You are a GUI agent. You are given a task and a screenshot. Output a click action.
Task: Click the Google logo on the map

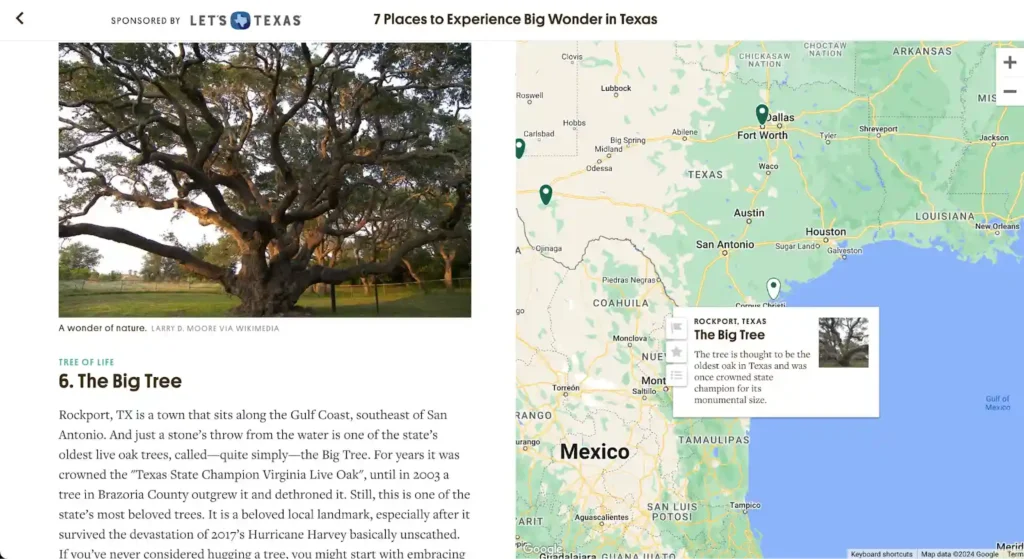[543, 549]
